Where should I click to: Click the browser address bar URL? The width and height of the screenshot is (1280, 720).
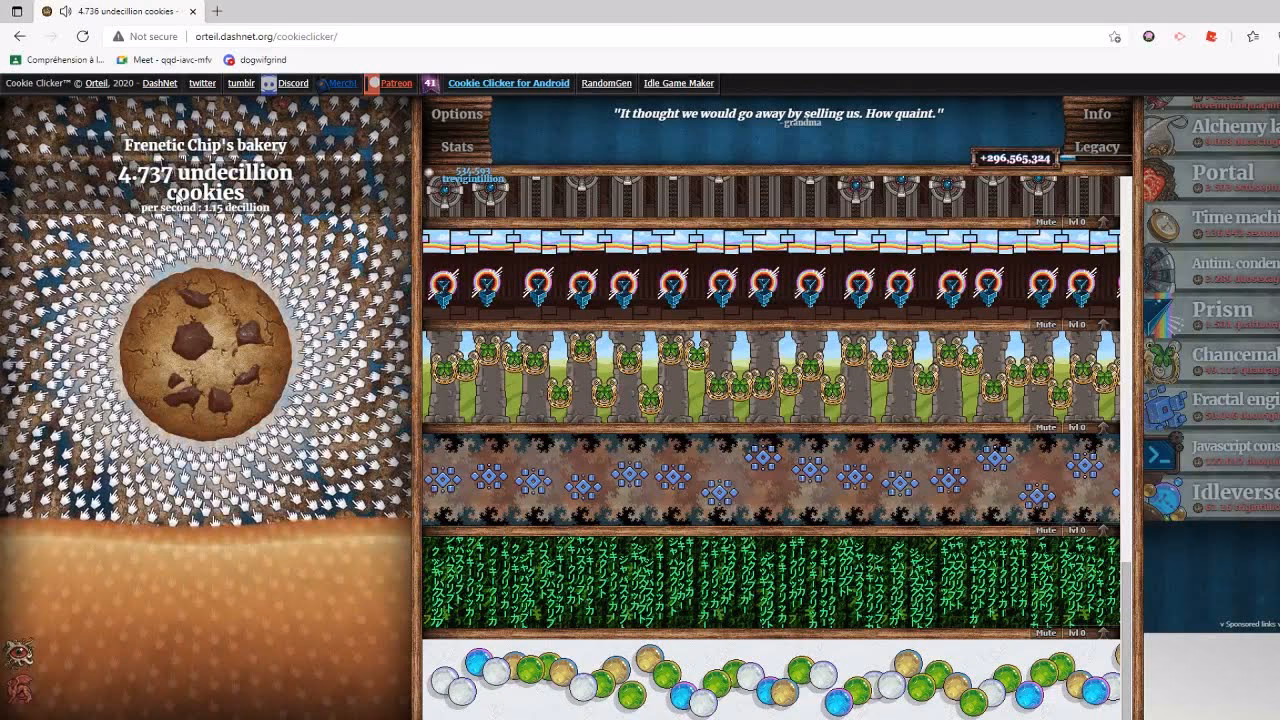coord(266,36)
